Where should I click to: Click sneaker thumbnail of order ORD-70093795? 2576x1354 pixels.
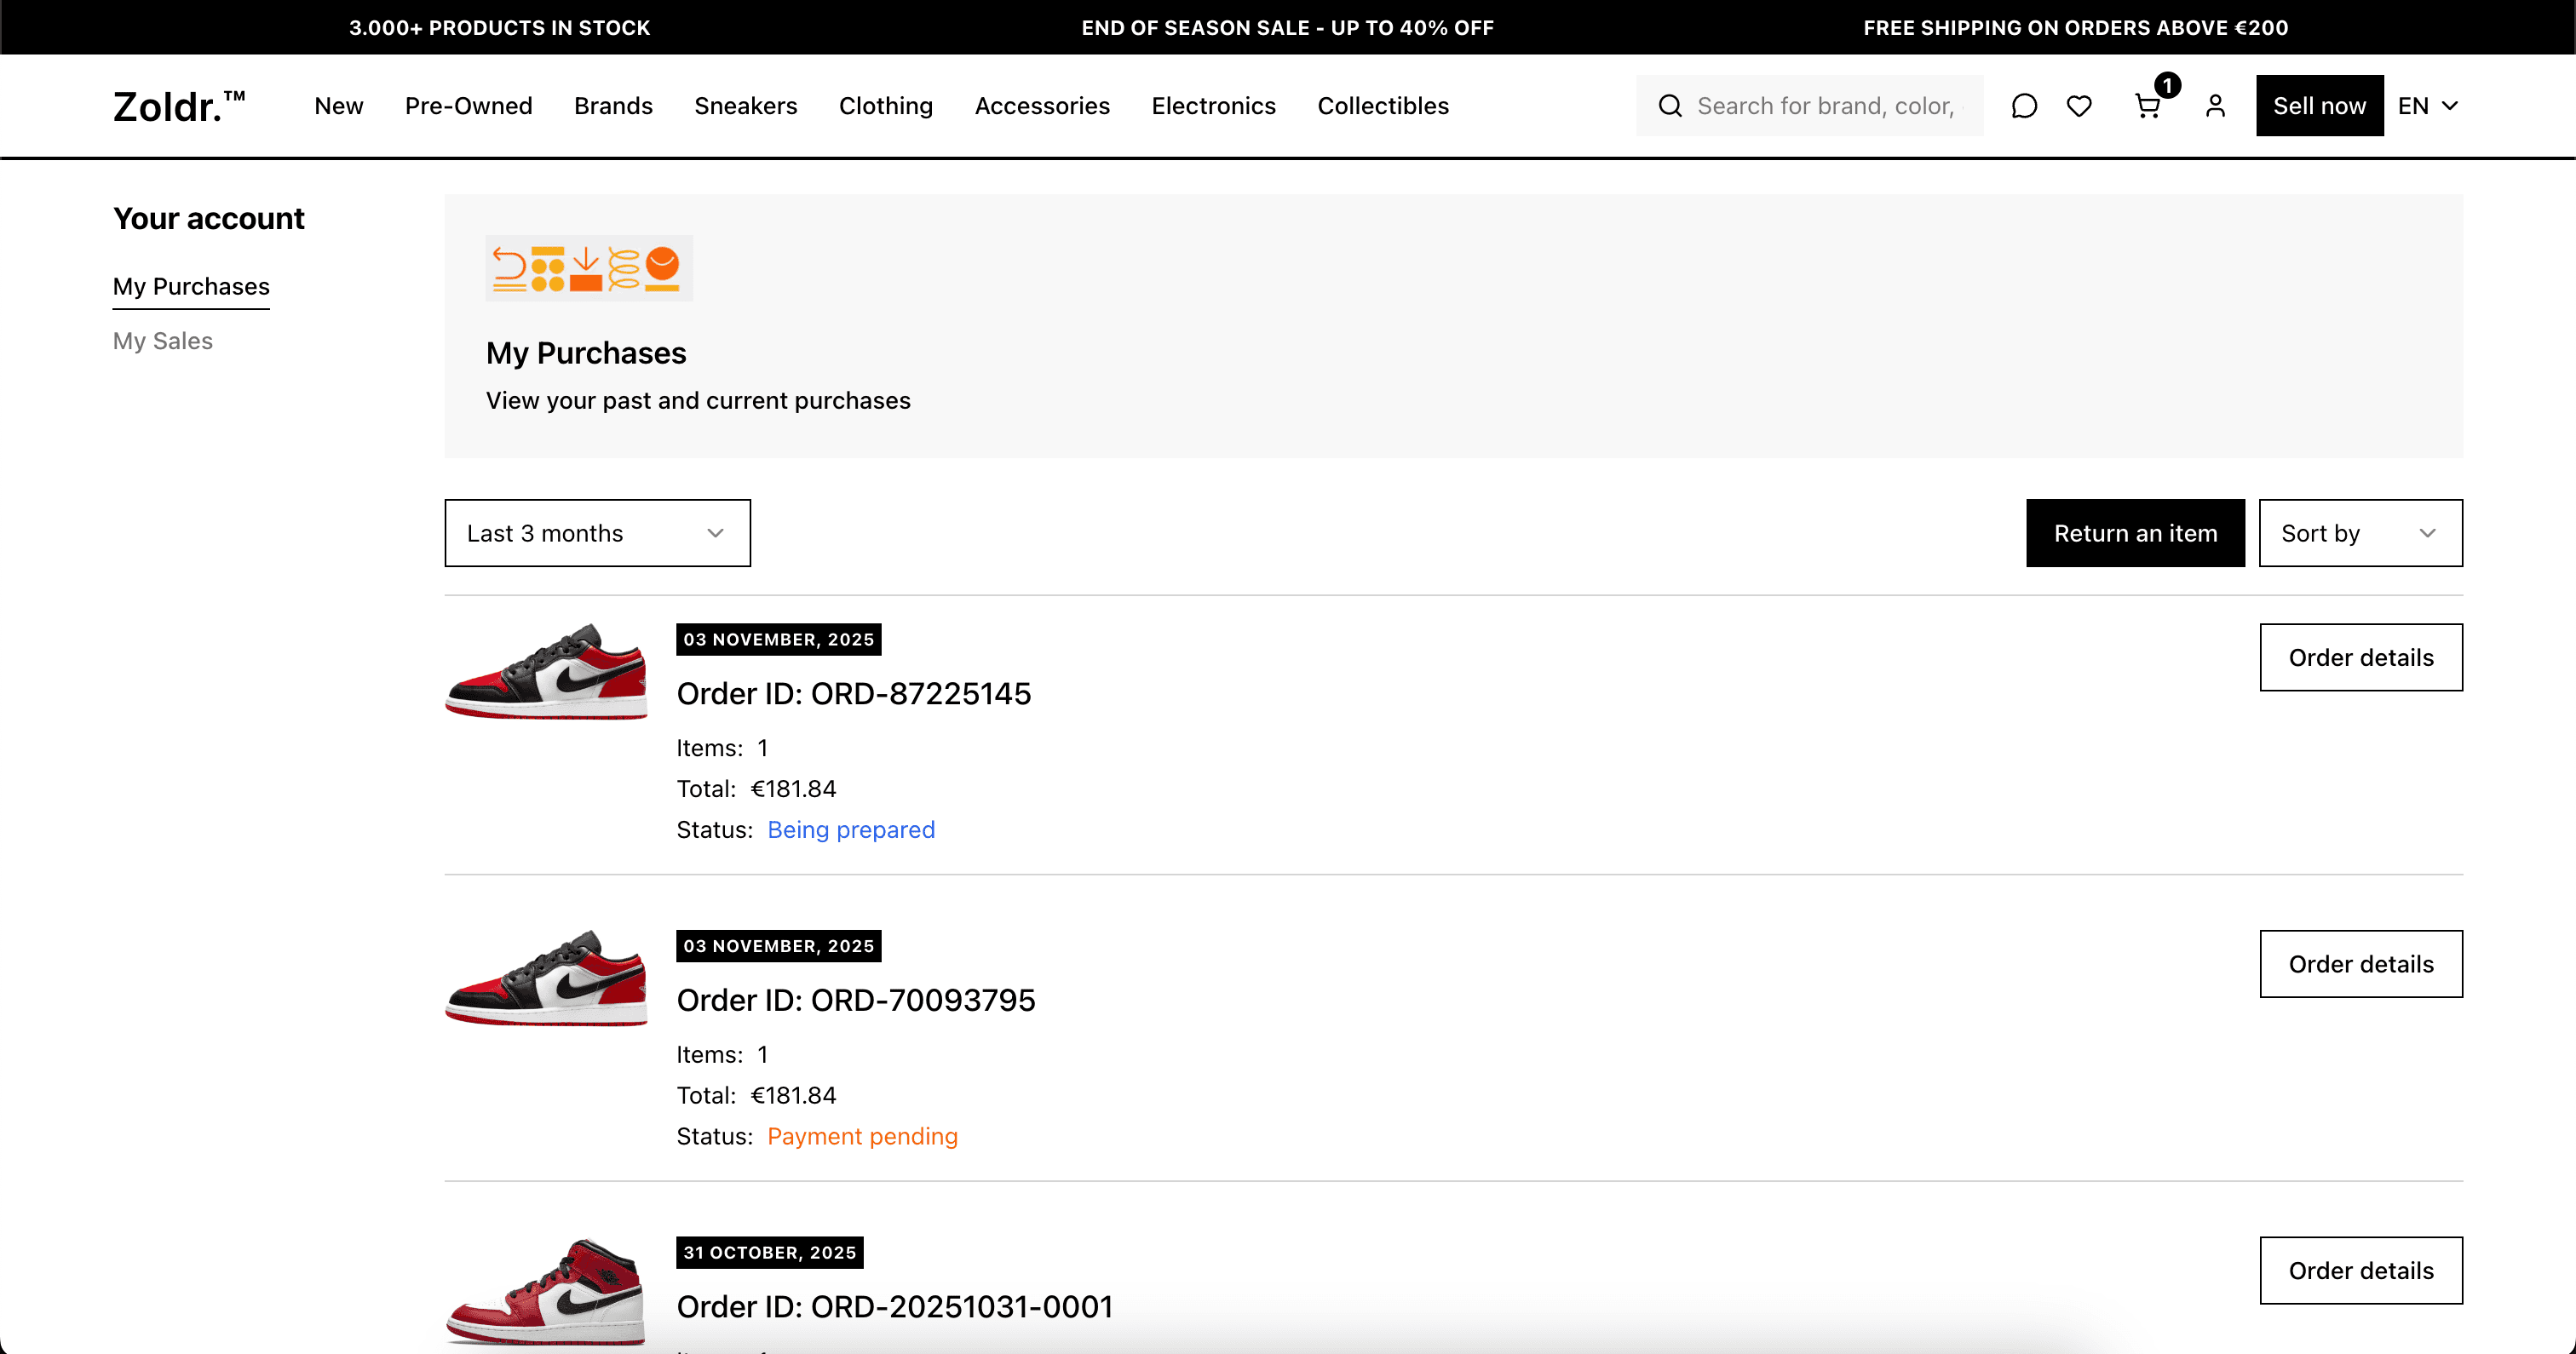coord(547,977)
